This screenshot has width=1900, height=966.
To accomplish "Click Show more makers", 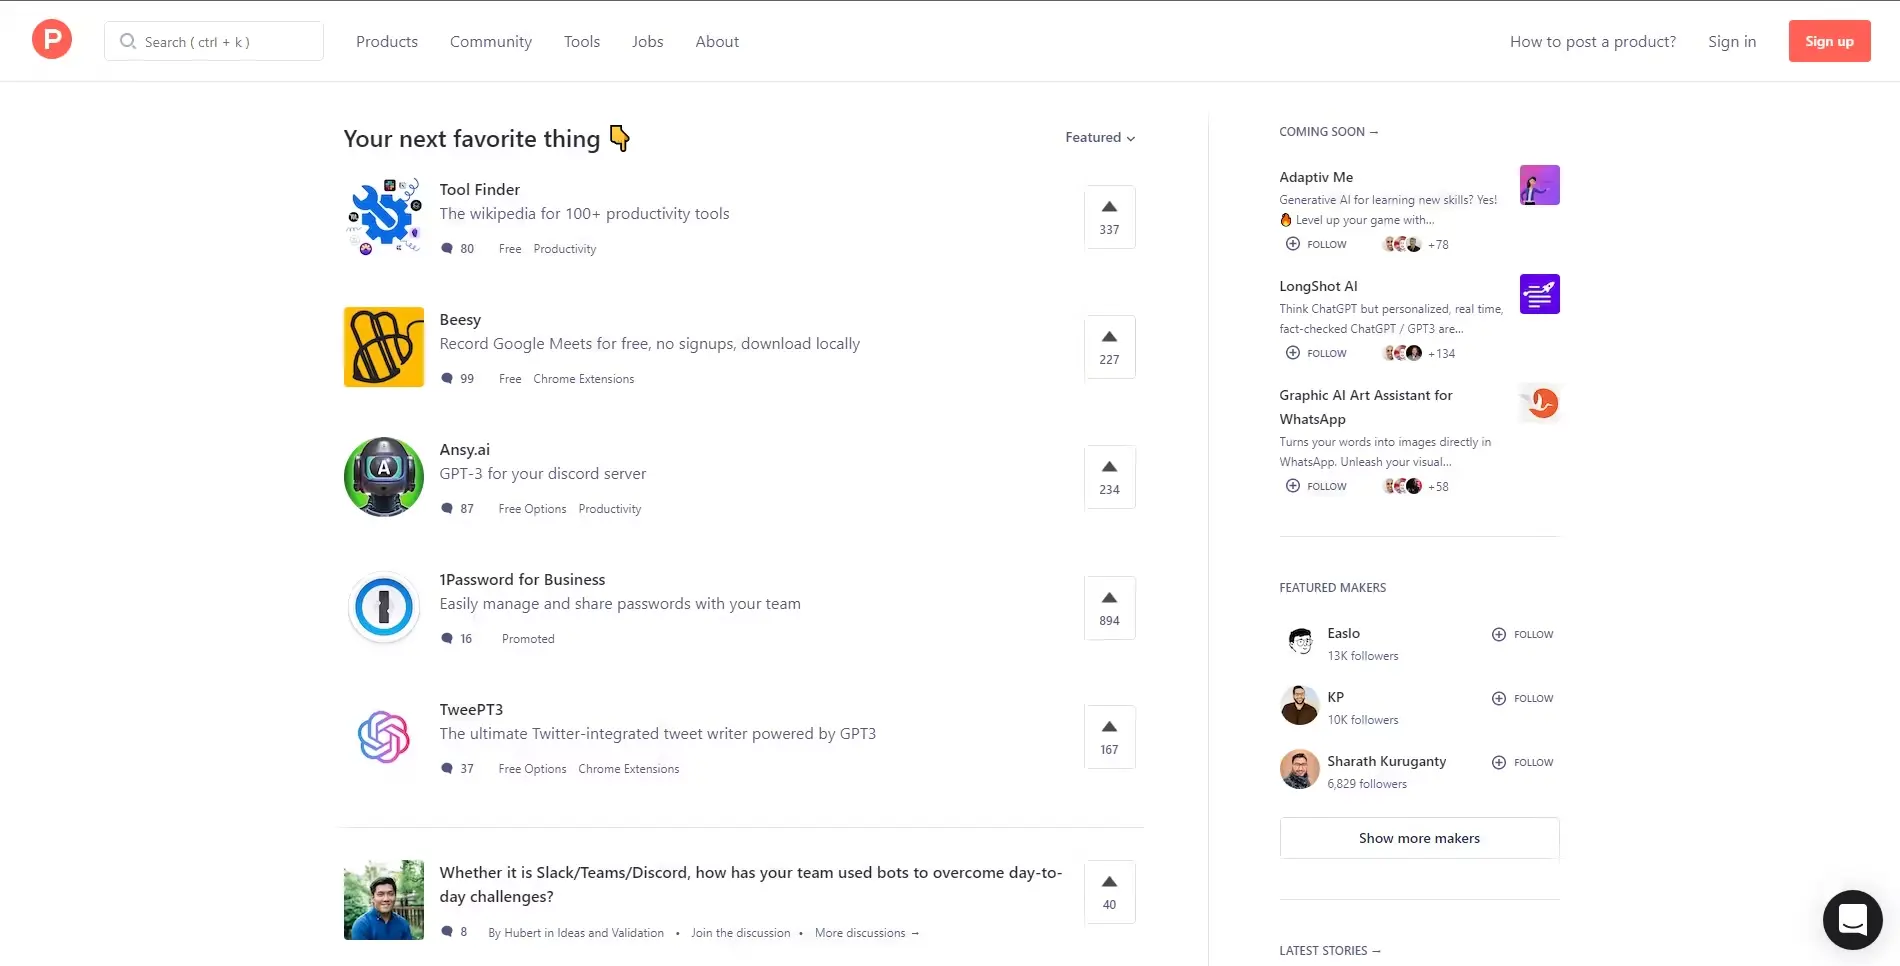I will tap(1419, 838).
